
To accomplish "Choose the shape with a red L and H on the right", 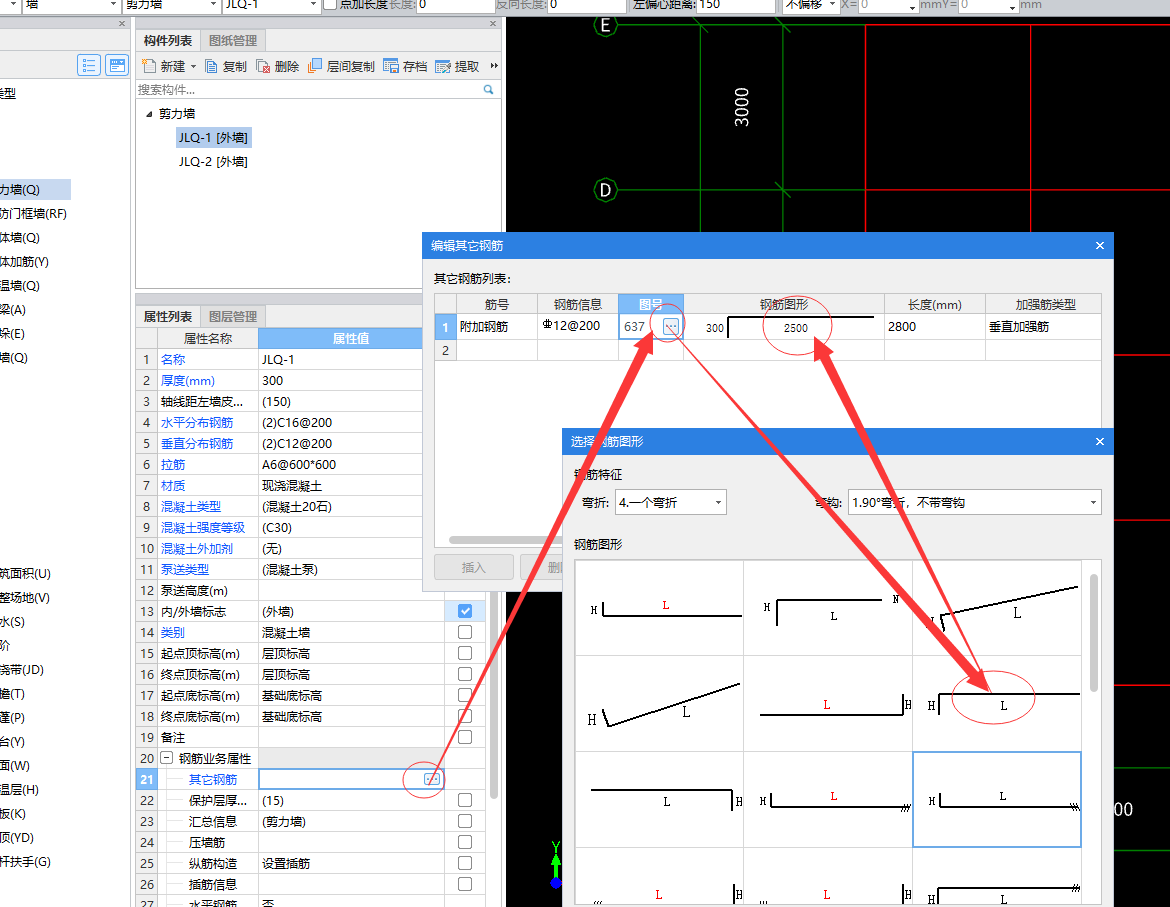I will [x=828, y=703].
